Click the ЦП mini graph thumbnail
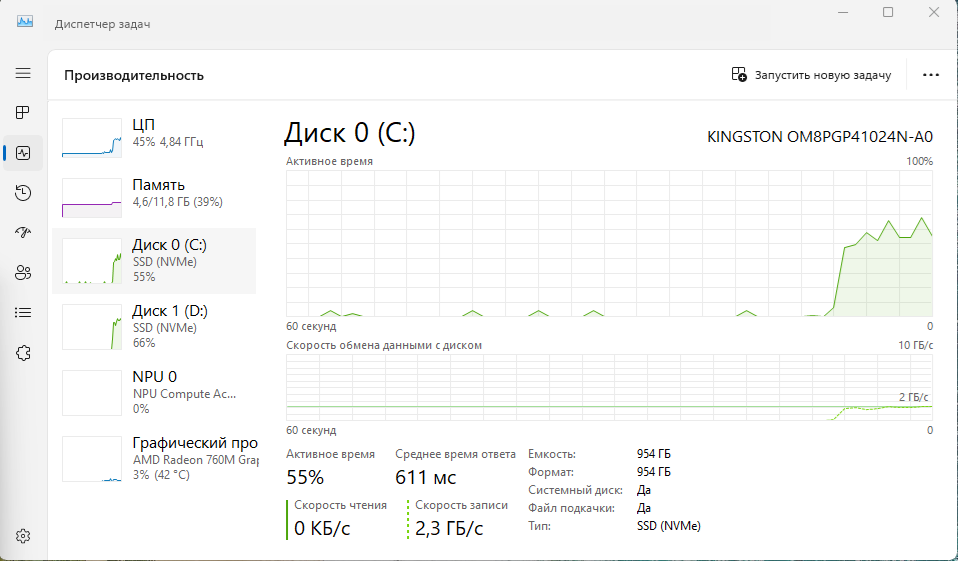958x561 pixels. coord(92,138)
